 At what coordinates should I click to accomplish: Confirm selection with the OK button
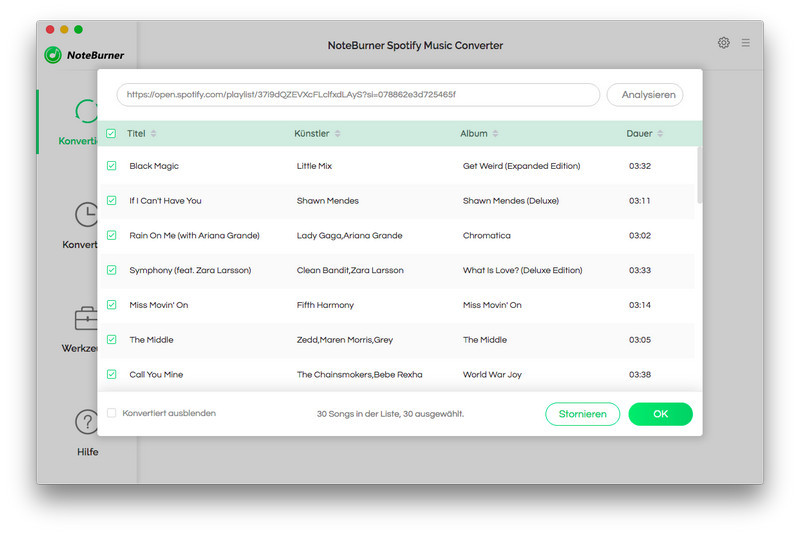tap(660, 414)
